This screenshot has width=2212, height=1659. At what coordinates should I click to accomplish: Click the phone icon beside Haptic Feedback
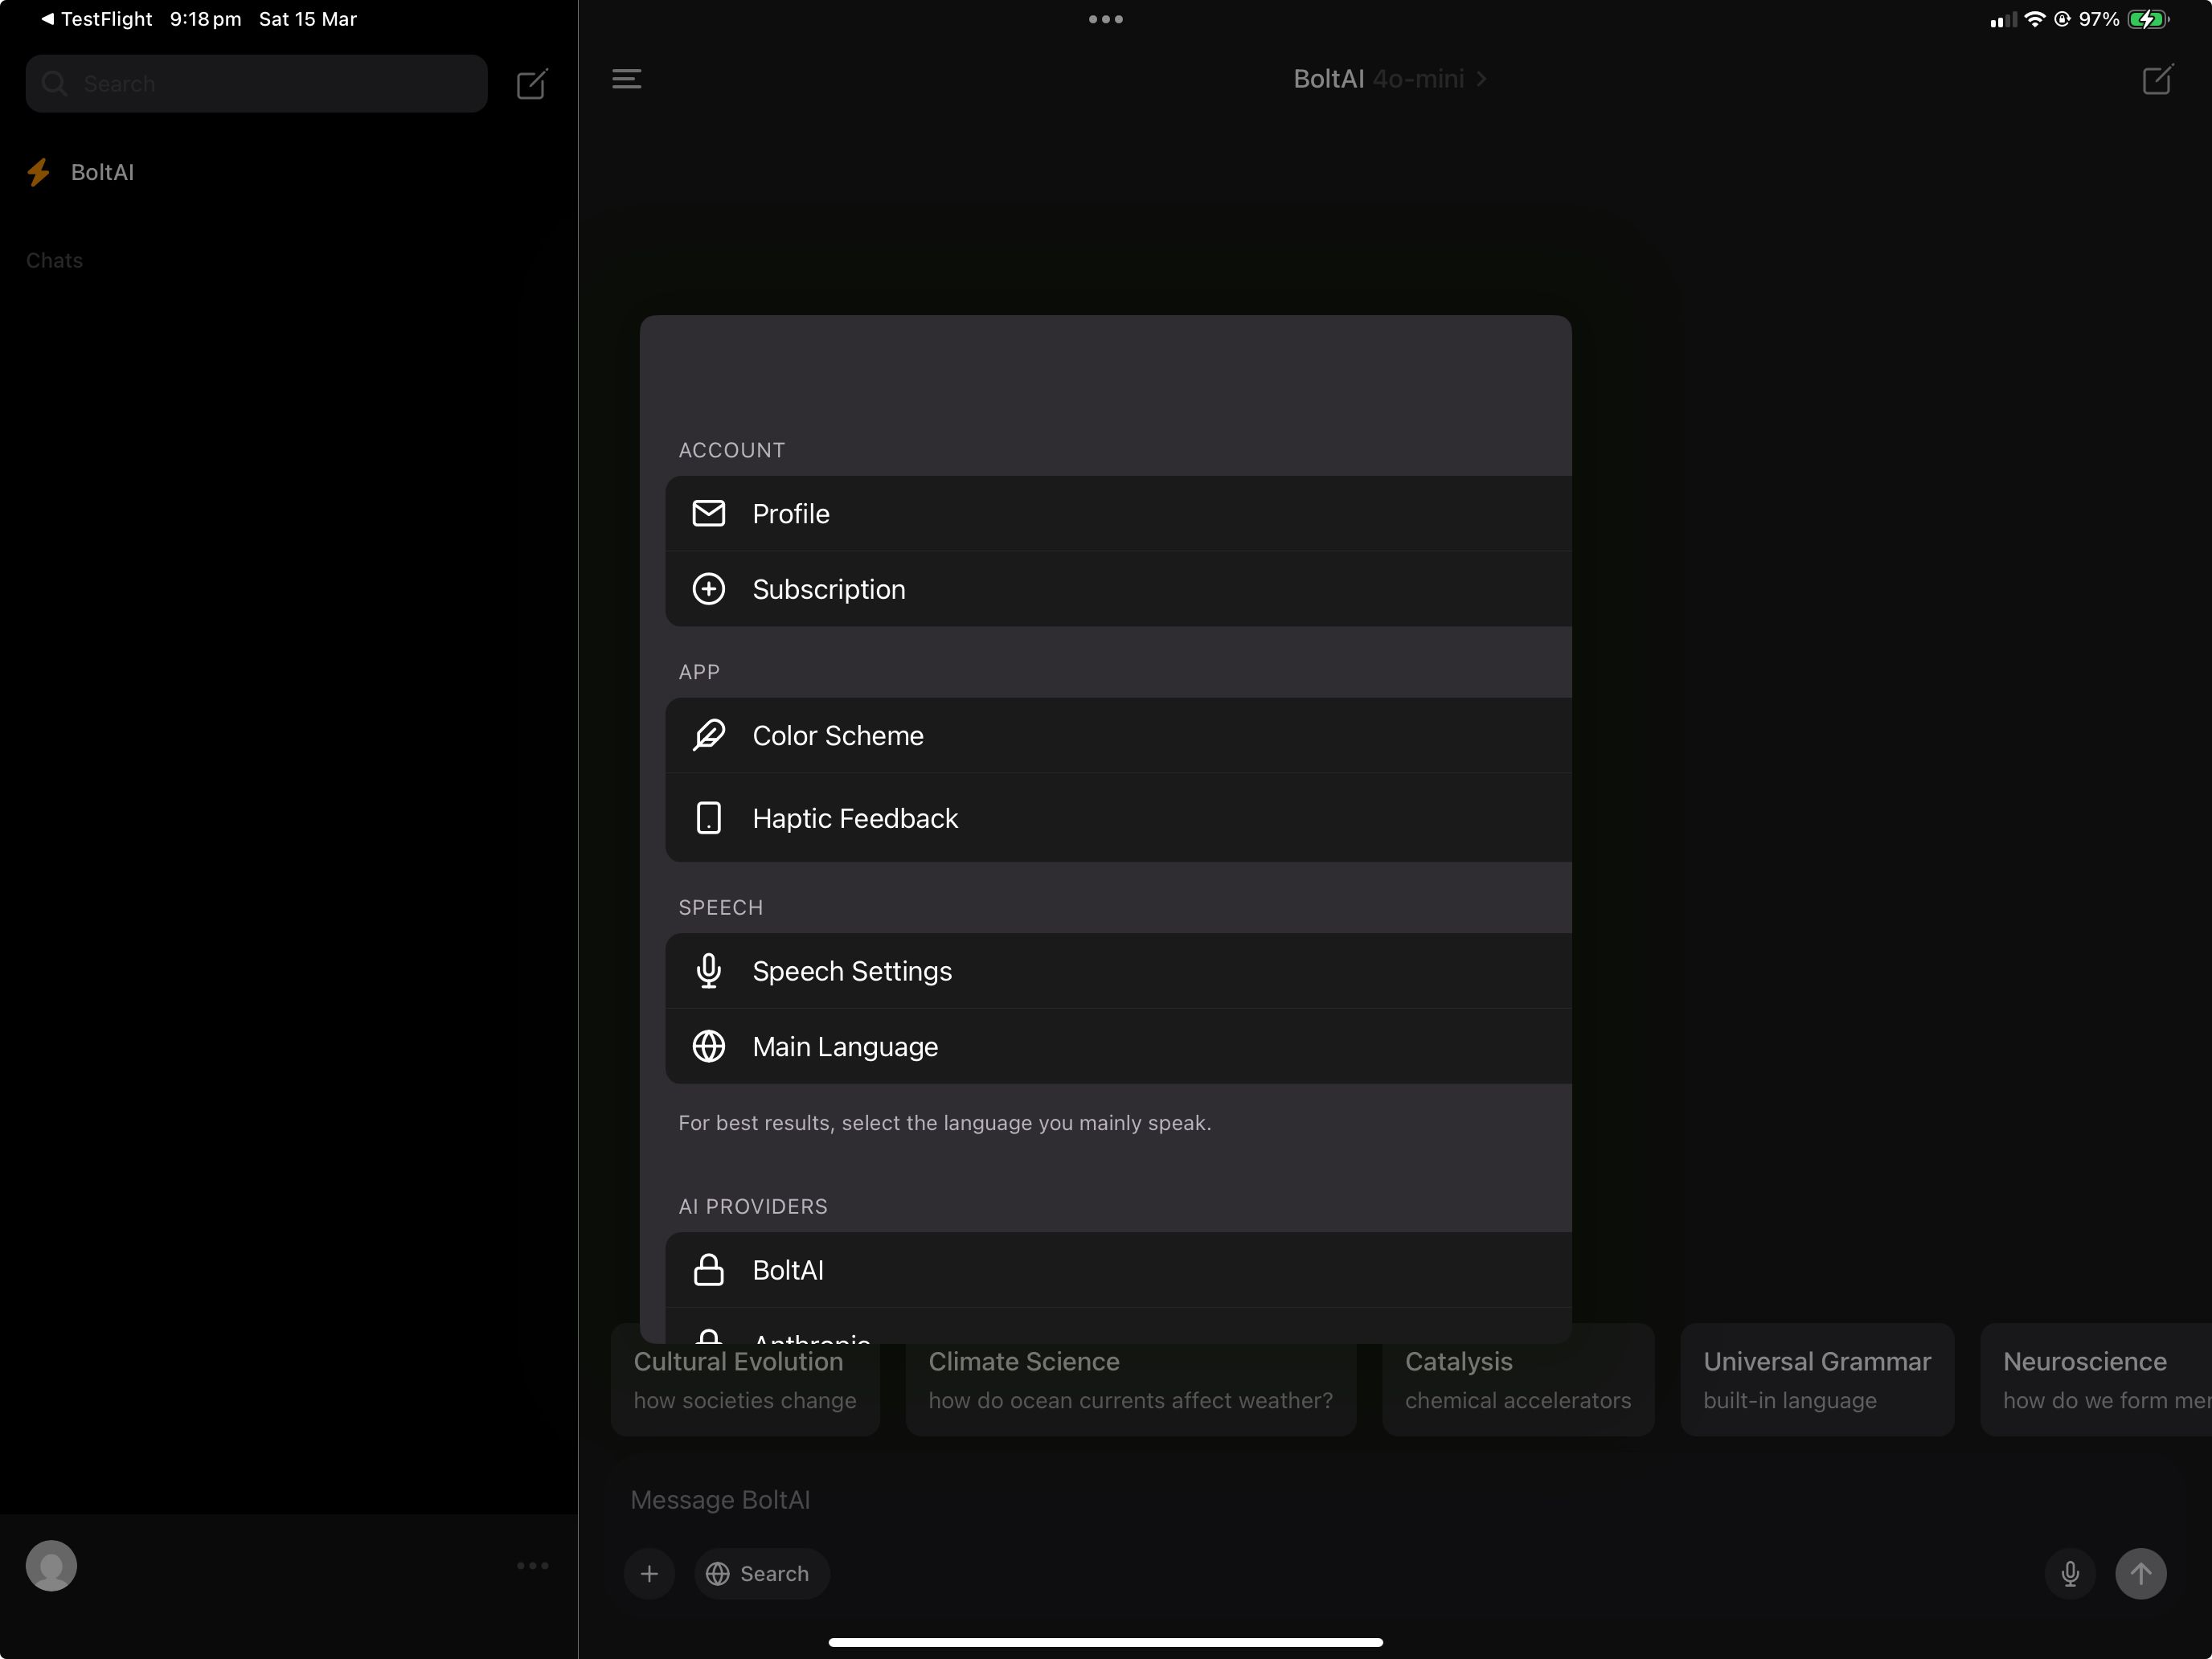point(709,818)
